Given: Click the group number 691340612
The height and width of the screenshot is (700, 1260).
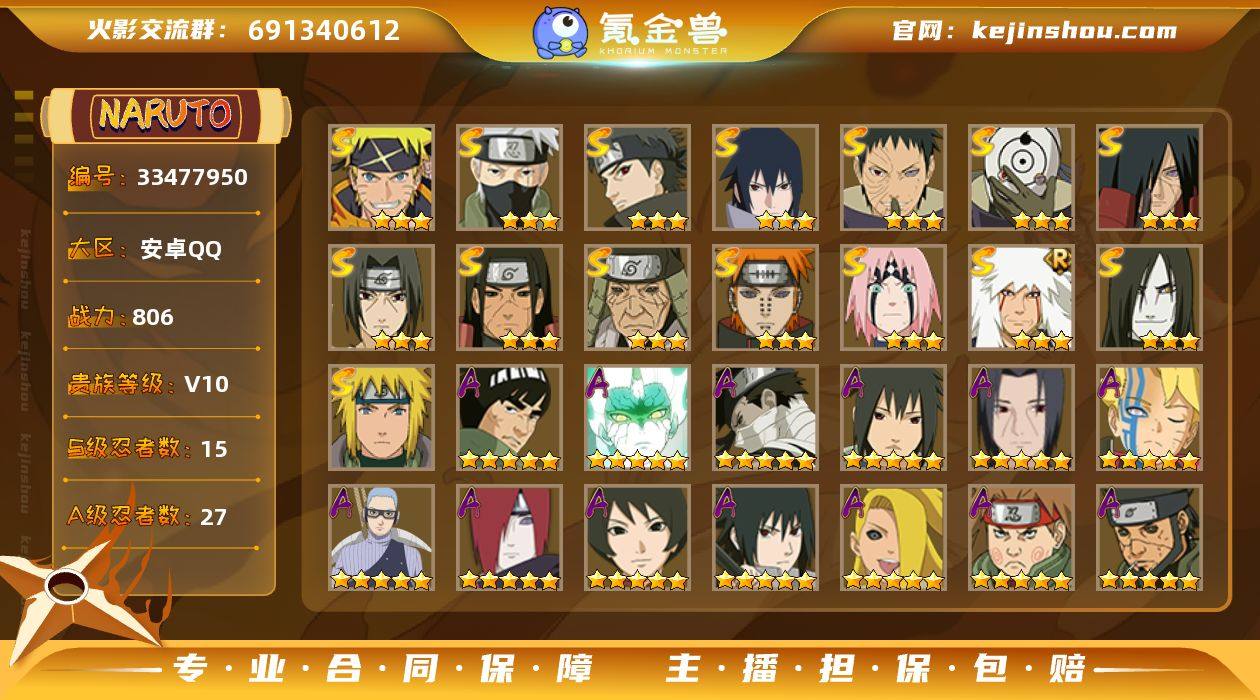Looking at the screenshot, I should point(324,30).
